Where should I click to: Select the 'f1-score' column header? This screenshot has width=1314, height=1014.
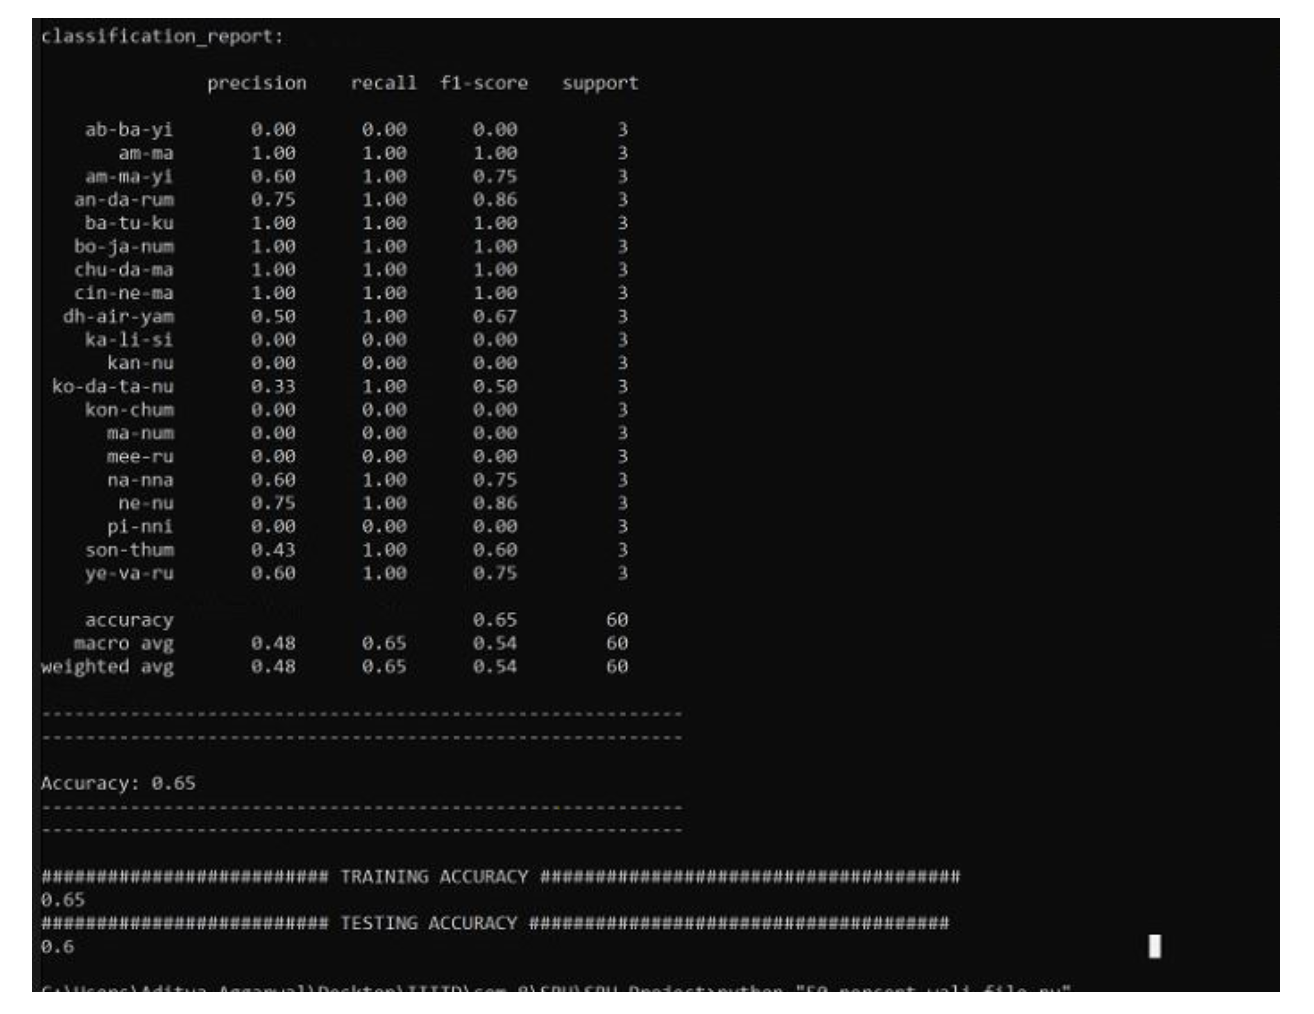point(484,83)
